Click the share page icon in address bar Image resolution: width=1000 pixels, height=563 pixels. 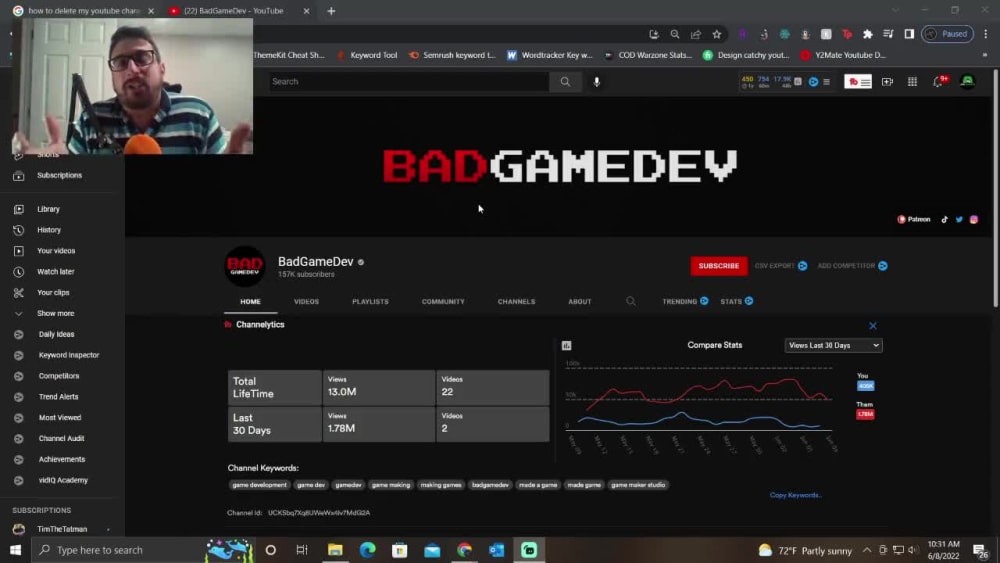tap(696, 34)
